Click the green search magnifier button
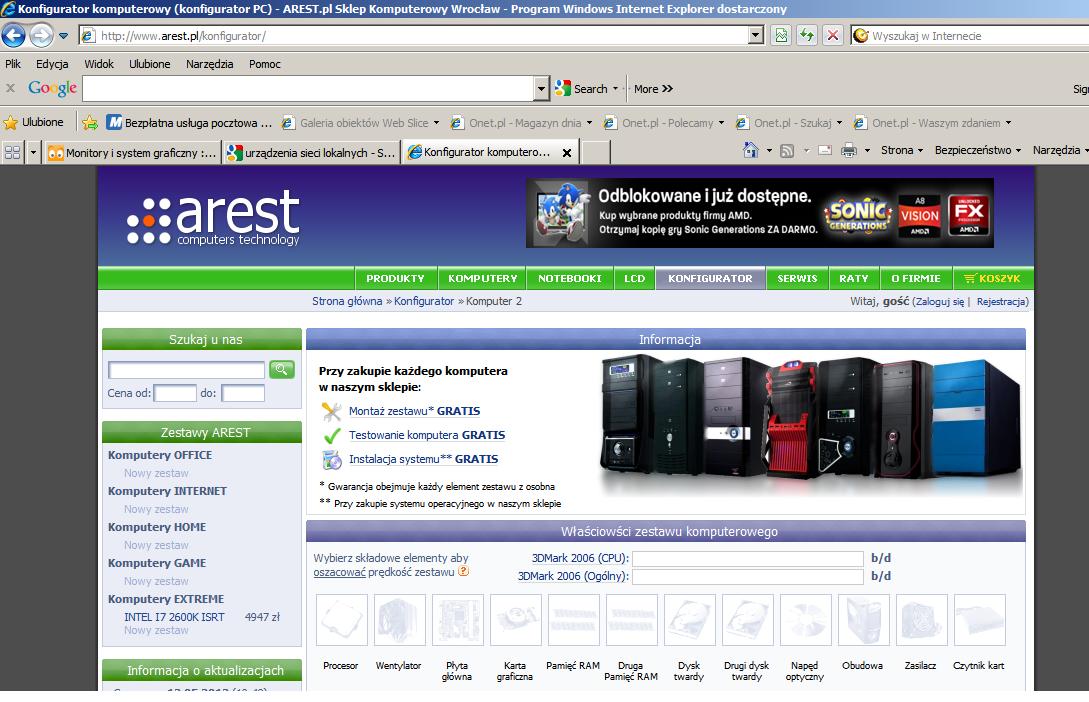The height and width of the screenshot is (702, 1089). [x=282, y=370]
